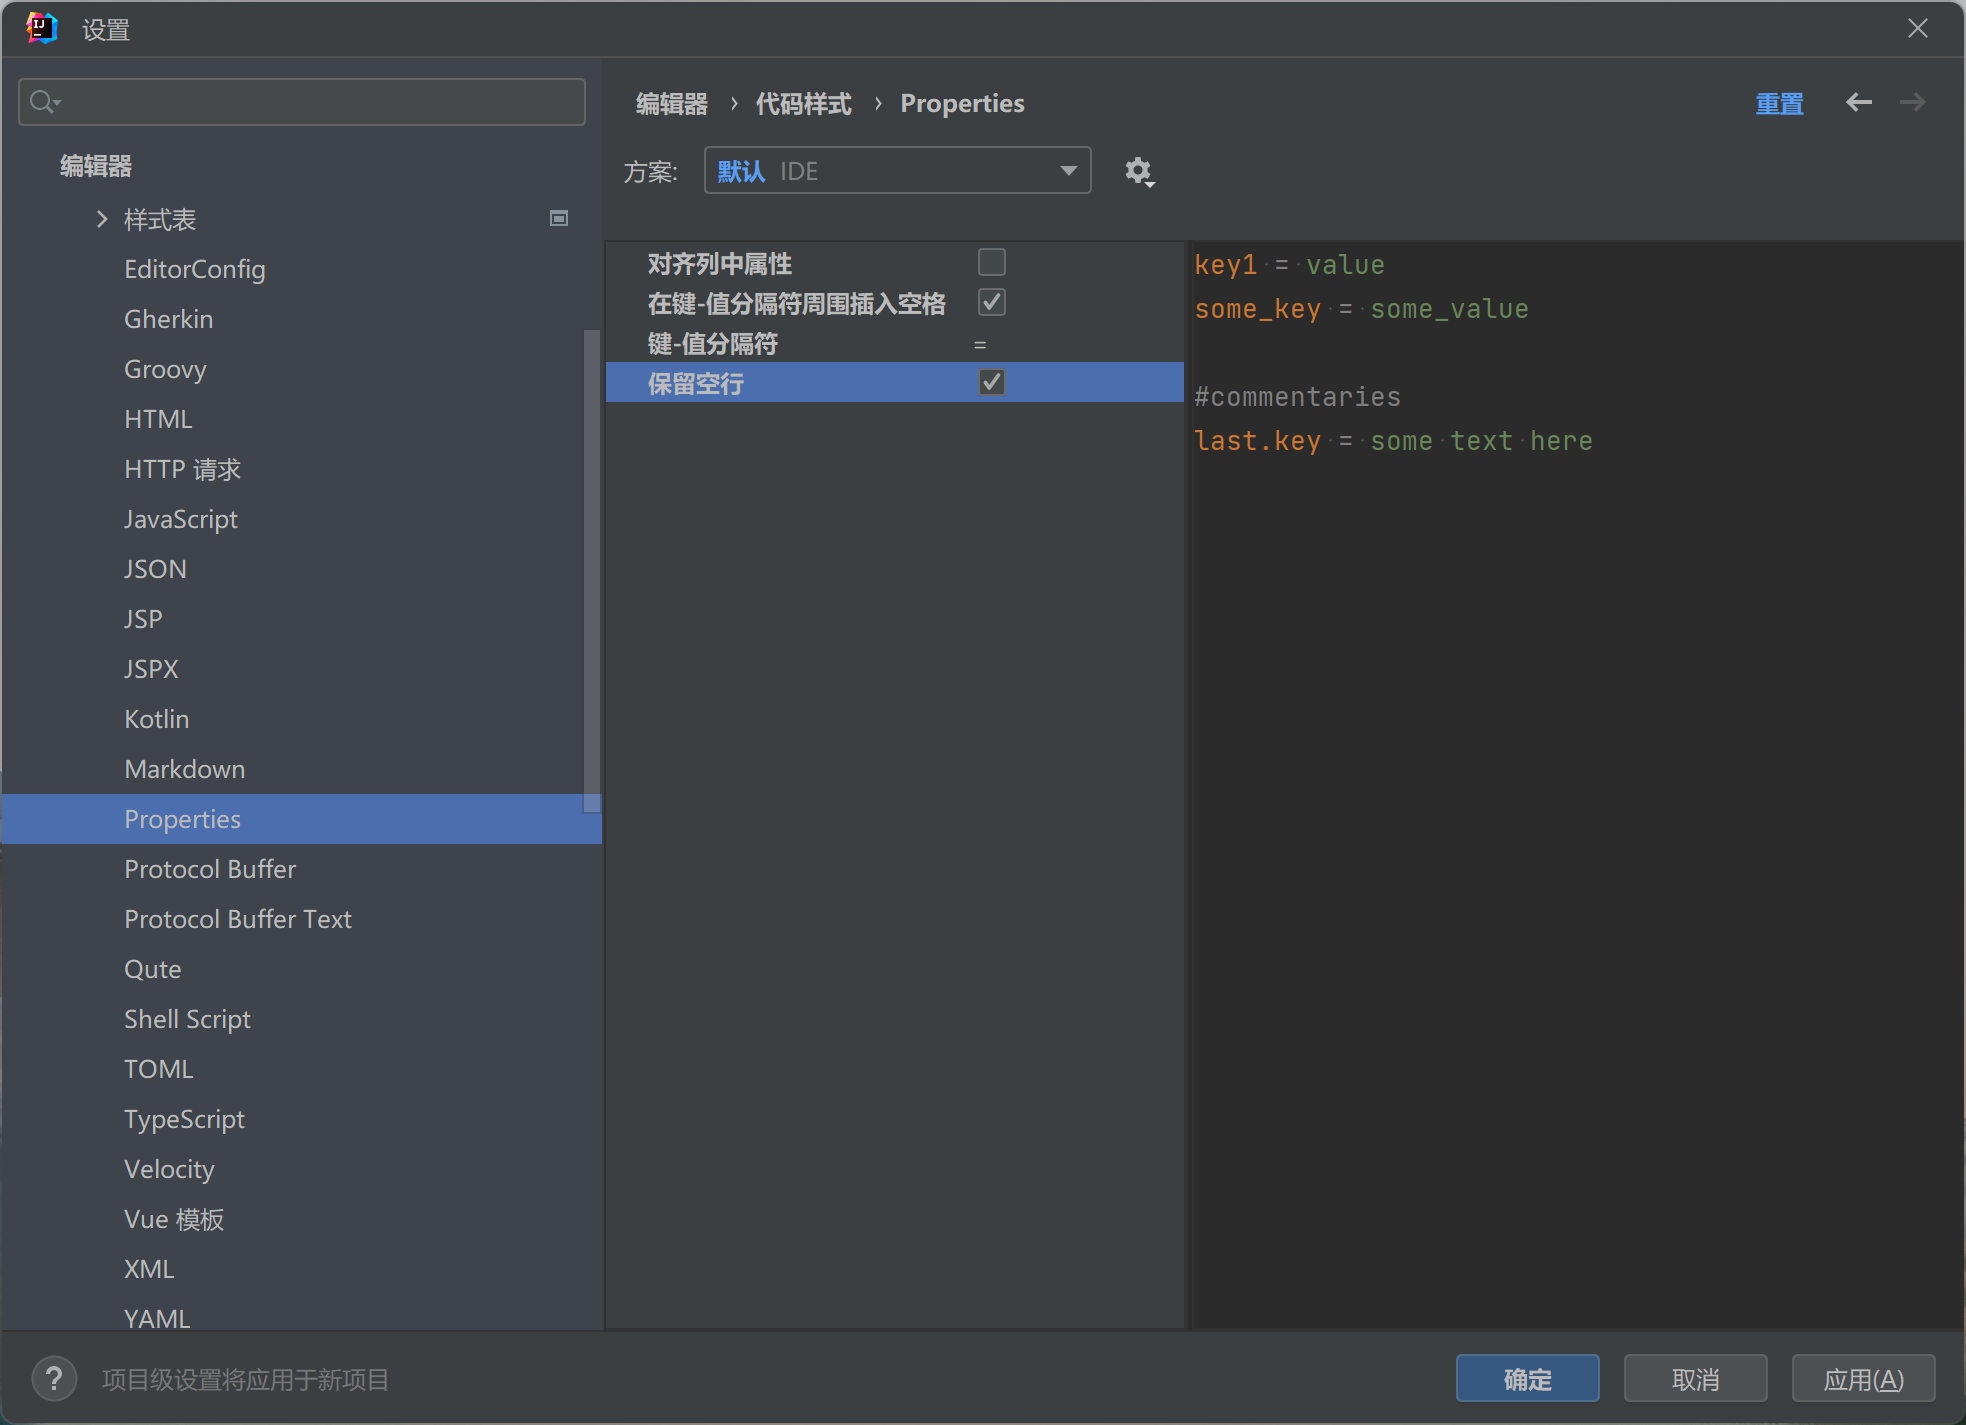
Task: Click the settings tree vertical scrollbar
Action: 591,570
